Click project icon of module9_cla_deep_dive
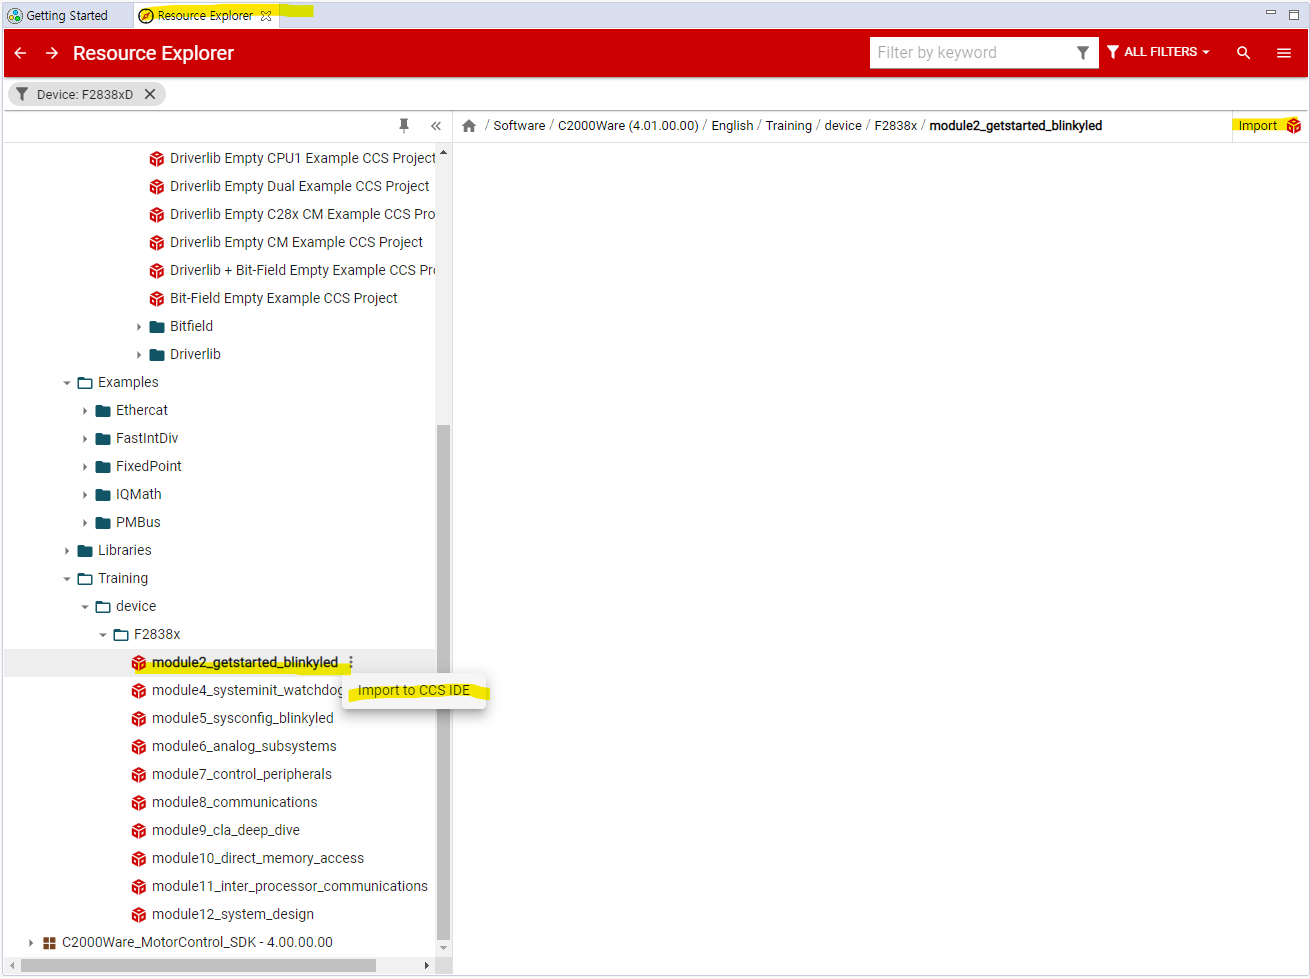This screenshot has height=979, width=1310. coord(139,831)
